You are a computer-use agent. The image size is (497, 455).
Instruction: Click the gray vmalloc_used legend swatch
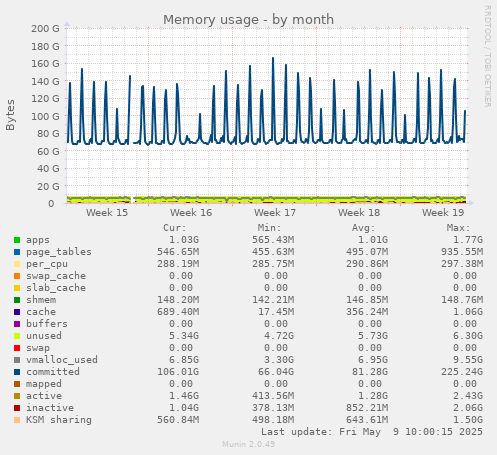[17, 360]
